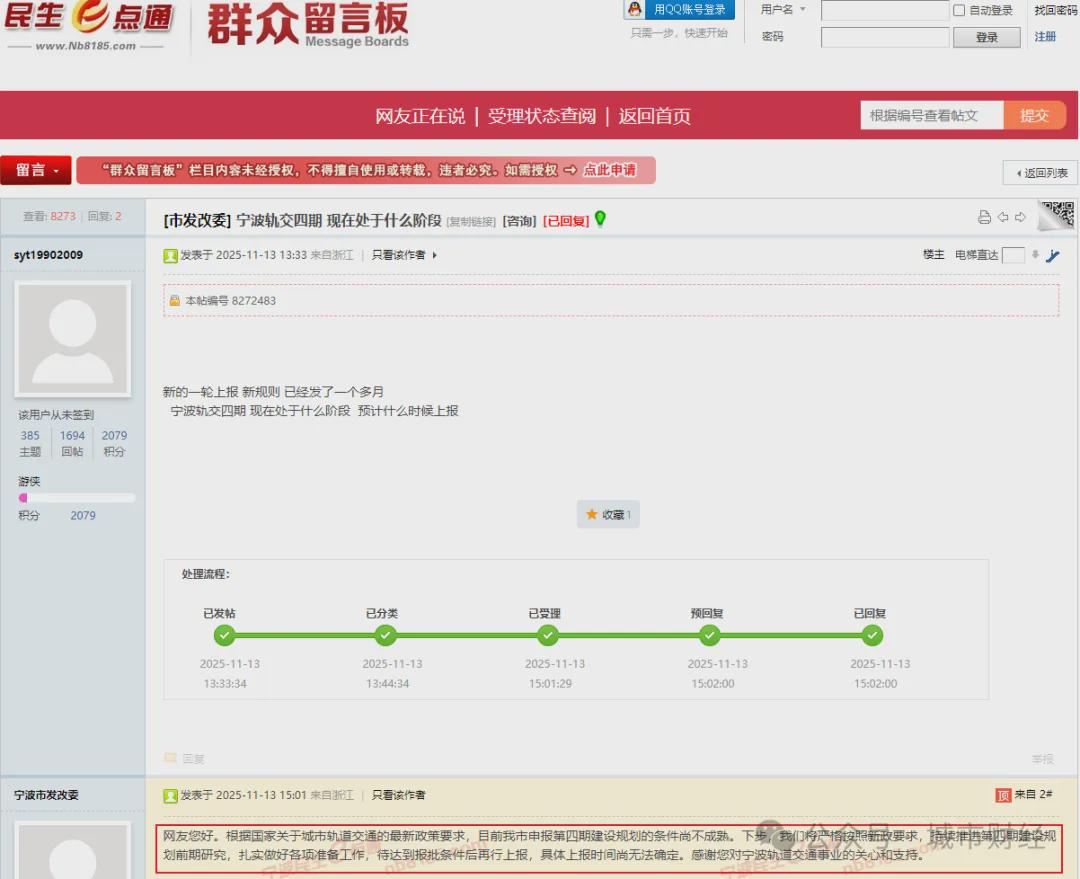Open the red 留言 dropdown button
This screenshot has height=879, width=1080.
[x=36, y=171]
